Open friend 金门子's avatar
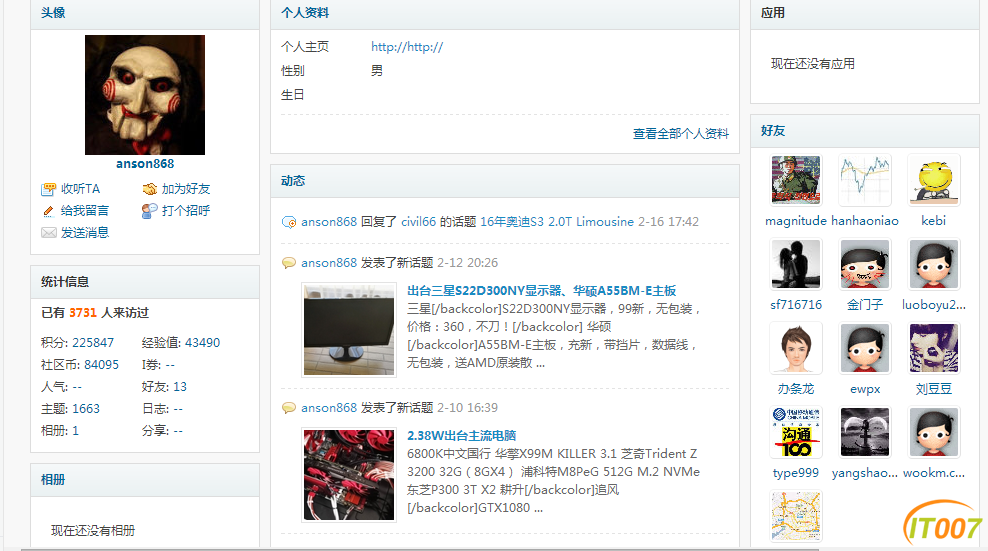The height and width of the screenshot is (551, 988). [x=864, y=264]
